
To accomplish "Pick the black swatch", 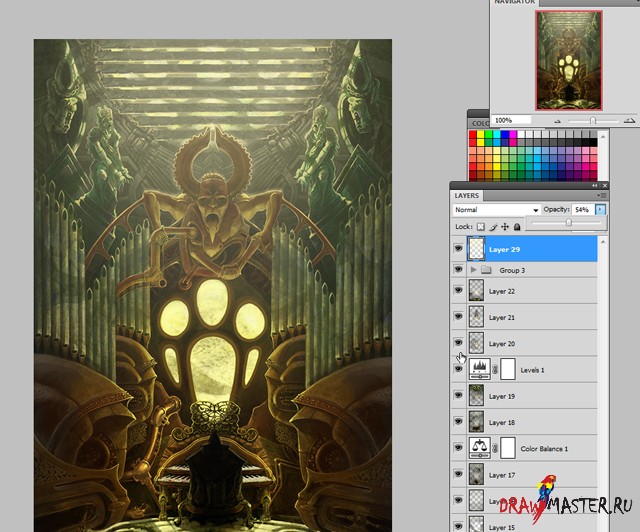I will 593,142.
